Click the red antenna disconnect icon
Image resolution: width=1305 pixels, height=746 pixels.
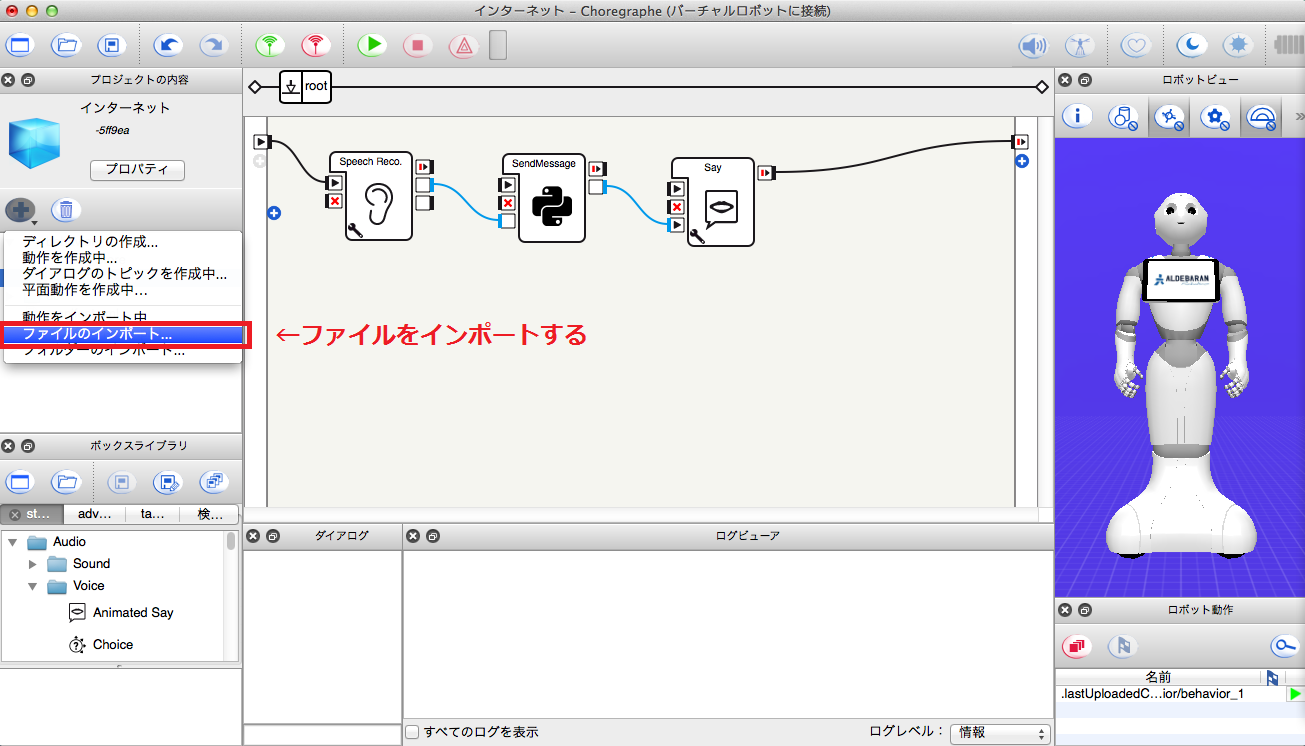316,45
